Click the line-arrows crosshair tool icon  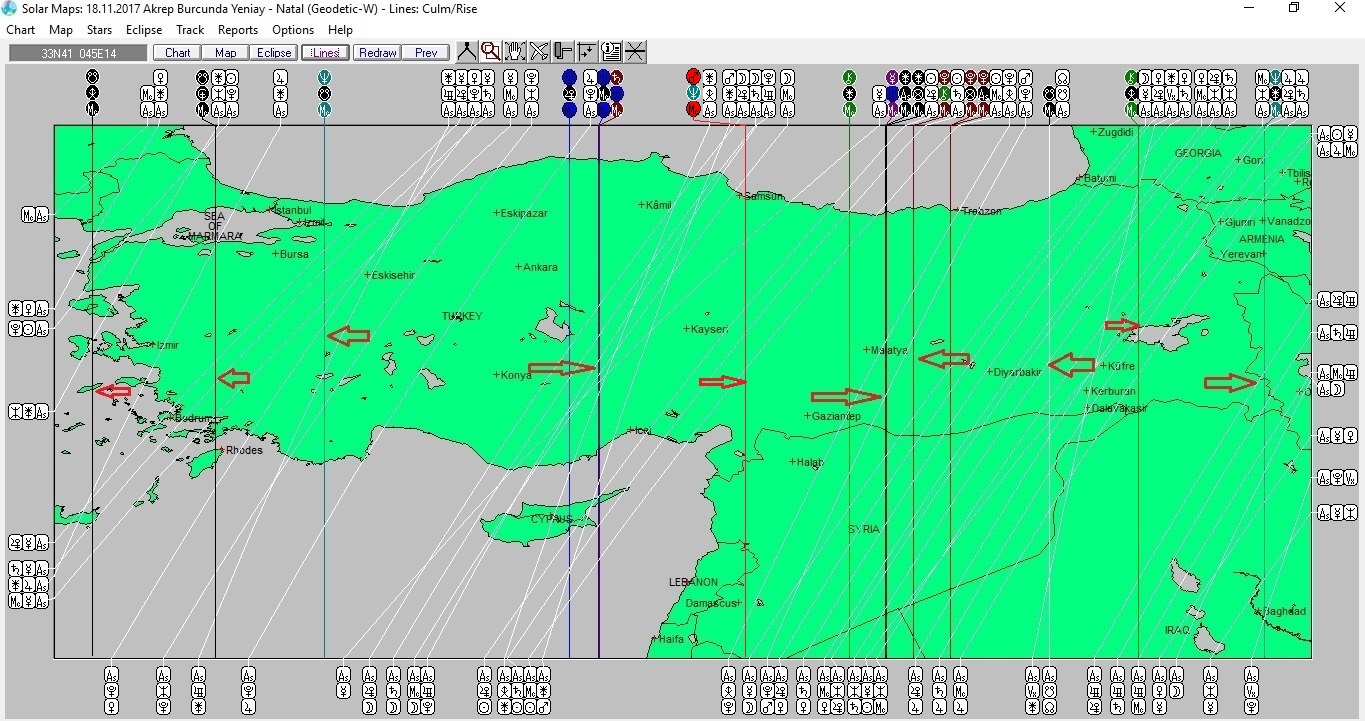click(x=587, y=52)
